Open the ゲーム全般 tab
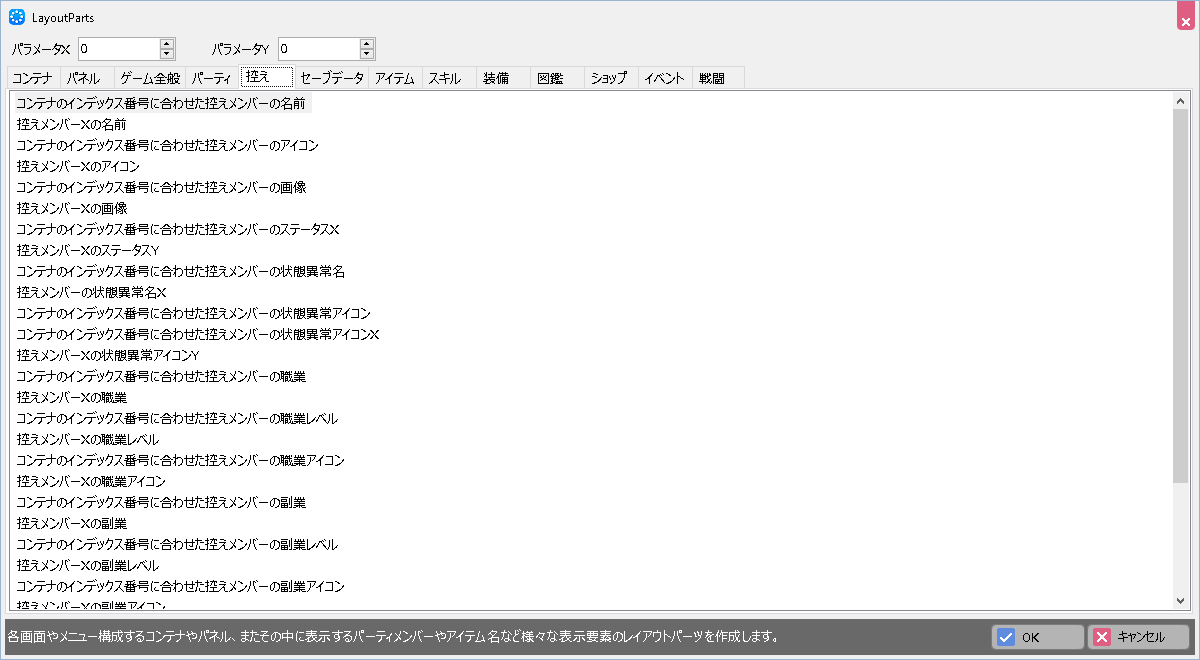Screen dimensions: 1200x660 coord(150,78)
